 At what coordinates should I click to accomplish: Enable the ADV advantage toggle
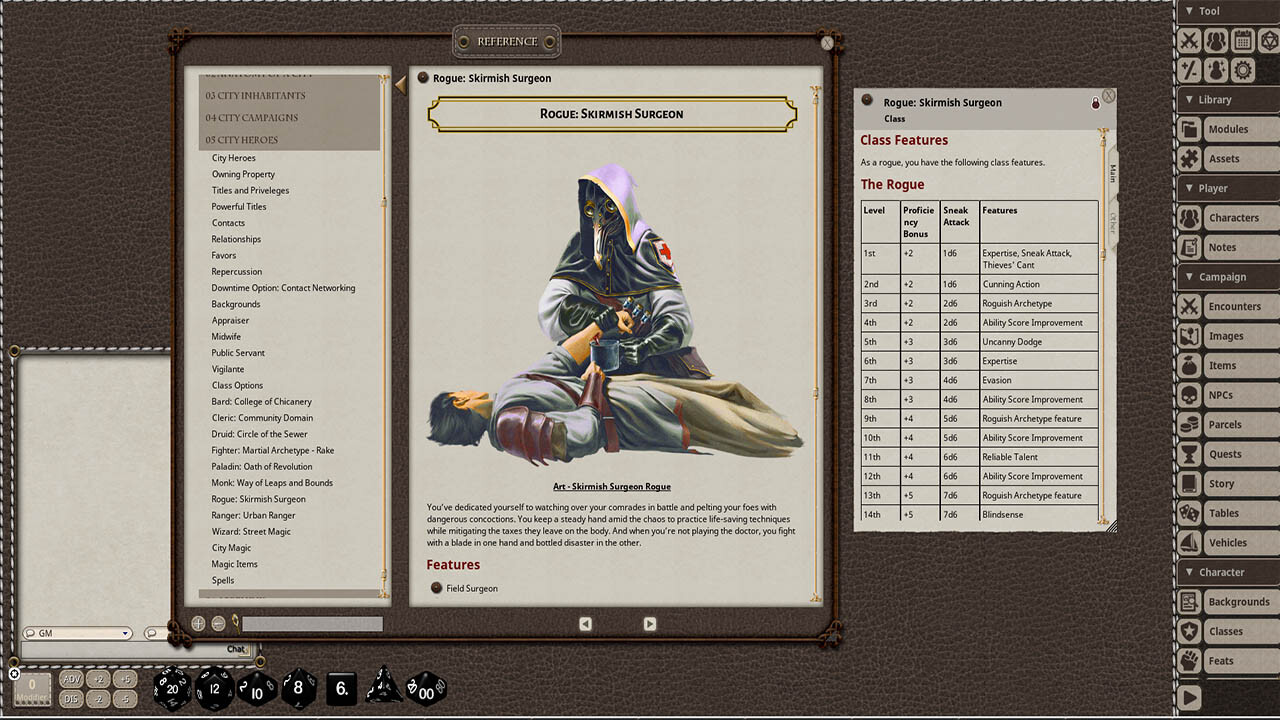pos(70,678)
